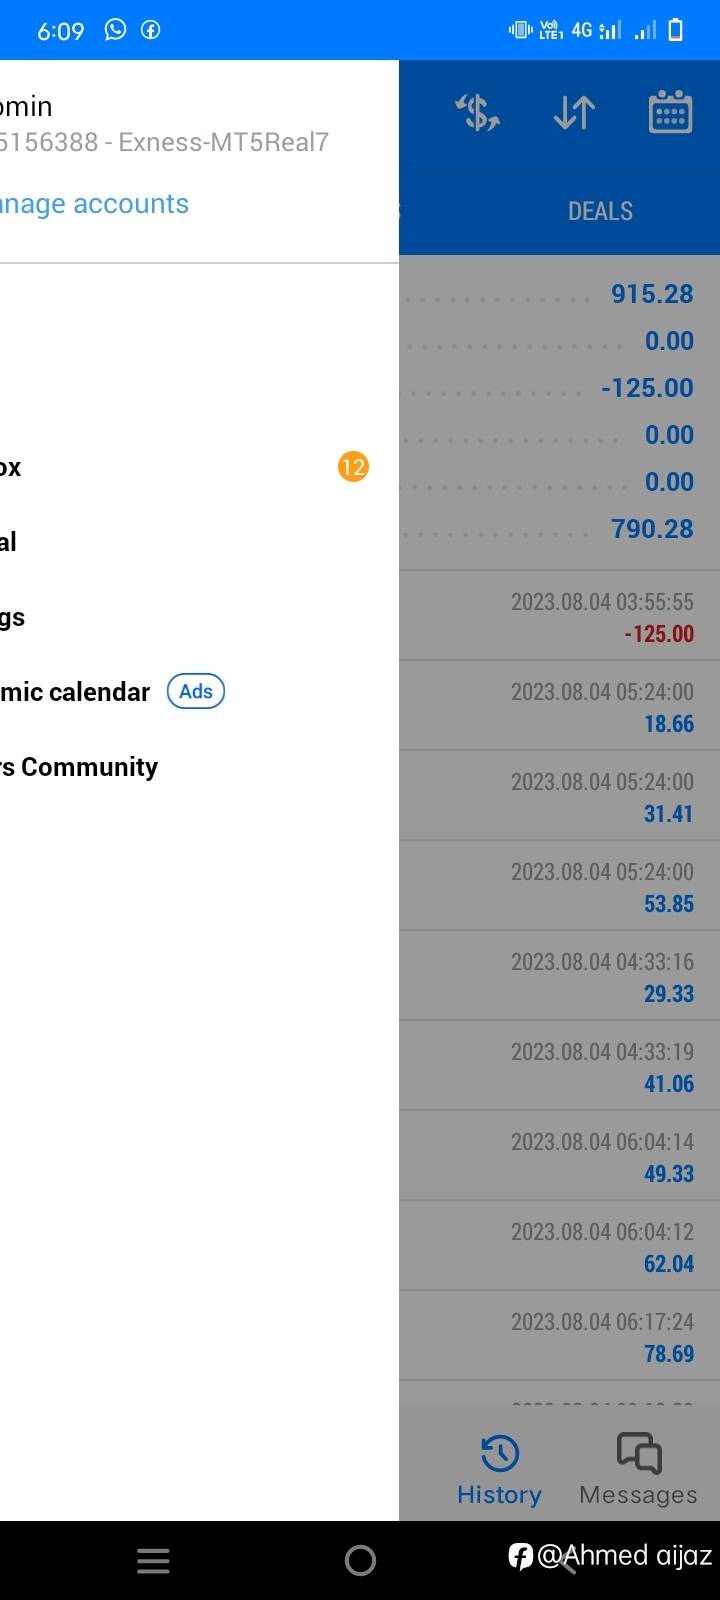Open the deal with -125.00 loss
Screen dimensions: 720x1600
click(560, 616)
